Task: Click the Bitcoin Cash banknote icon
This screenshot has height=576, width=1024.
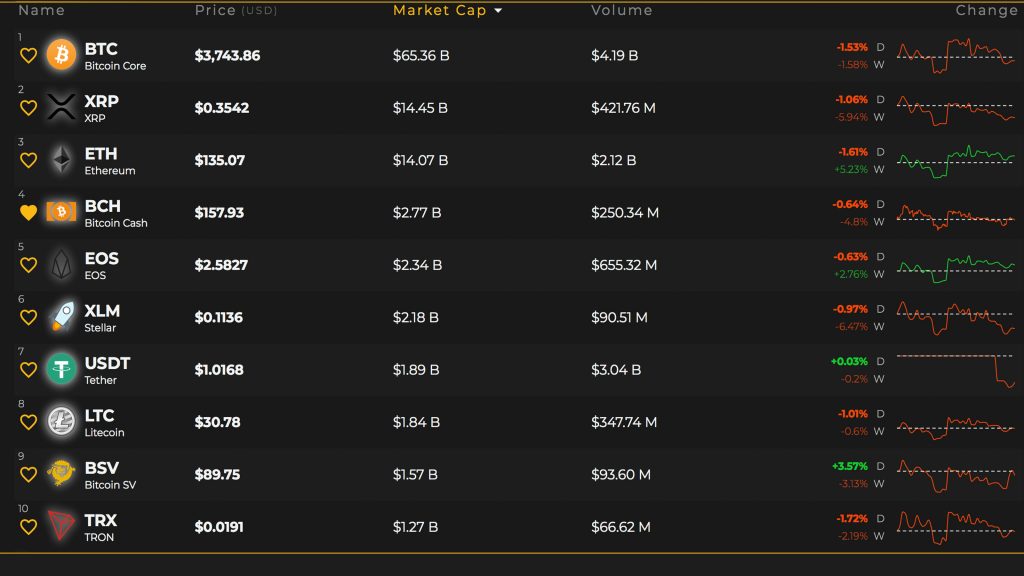Action: click(x=61, y=212)
